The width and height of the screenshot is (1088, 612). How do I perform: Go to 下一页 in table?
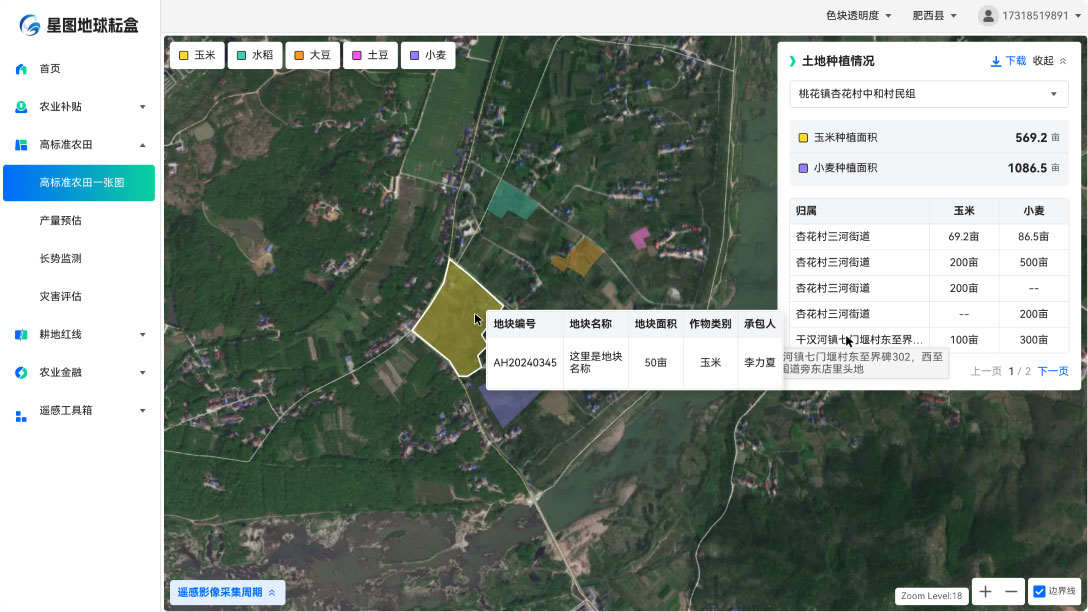tap(1053, 371)
